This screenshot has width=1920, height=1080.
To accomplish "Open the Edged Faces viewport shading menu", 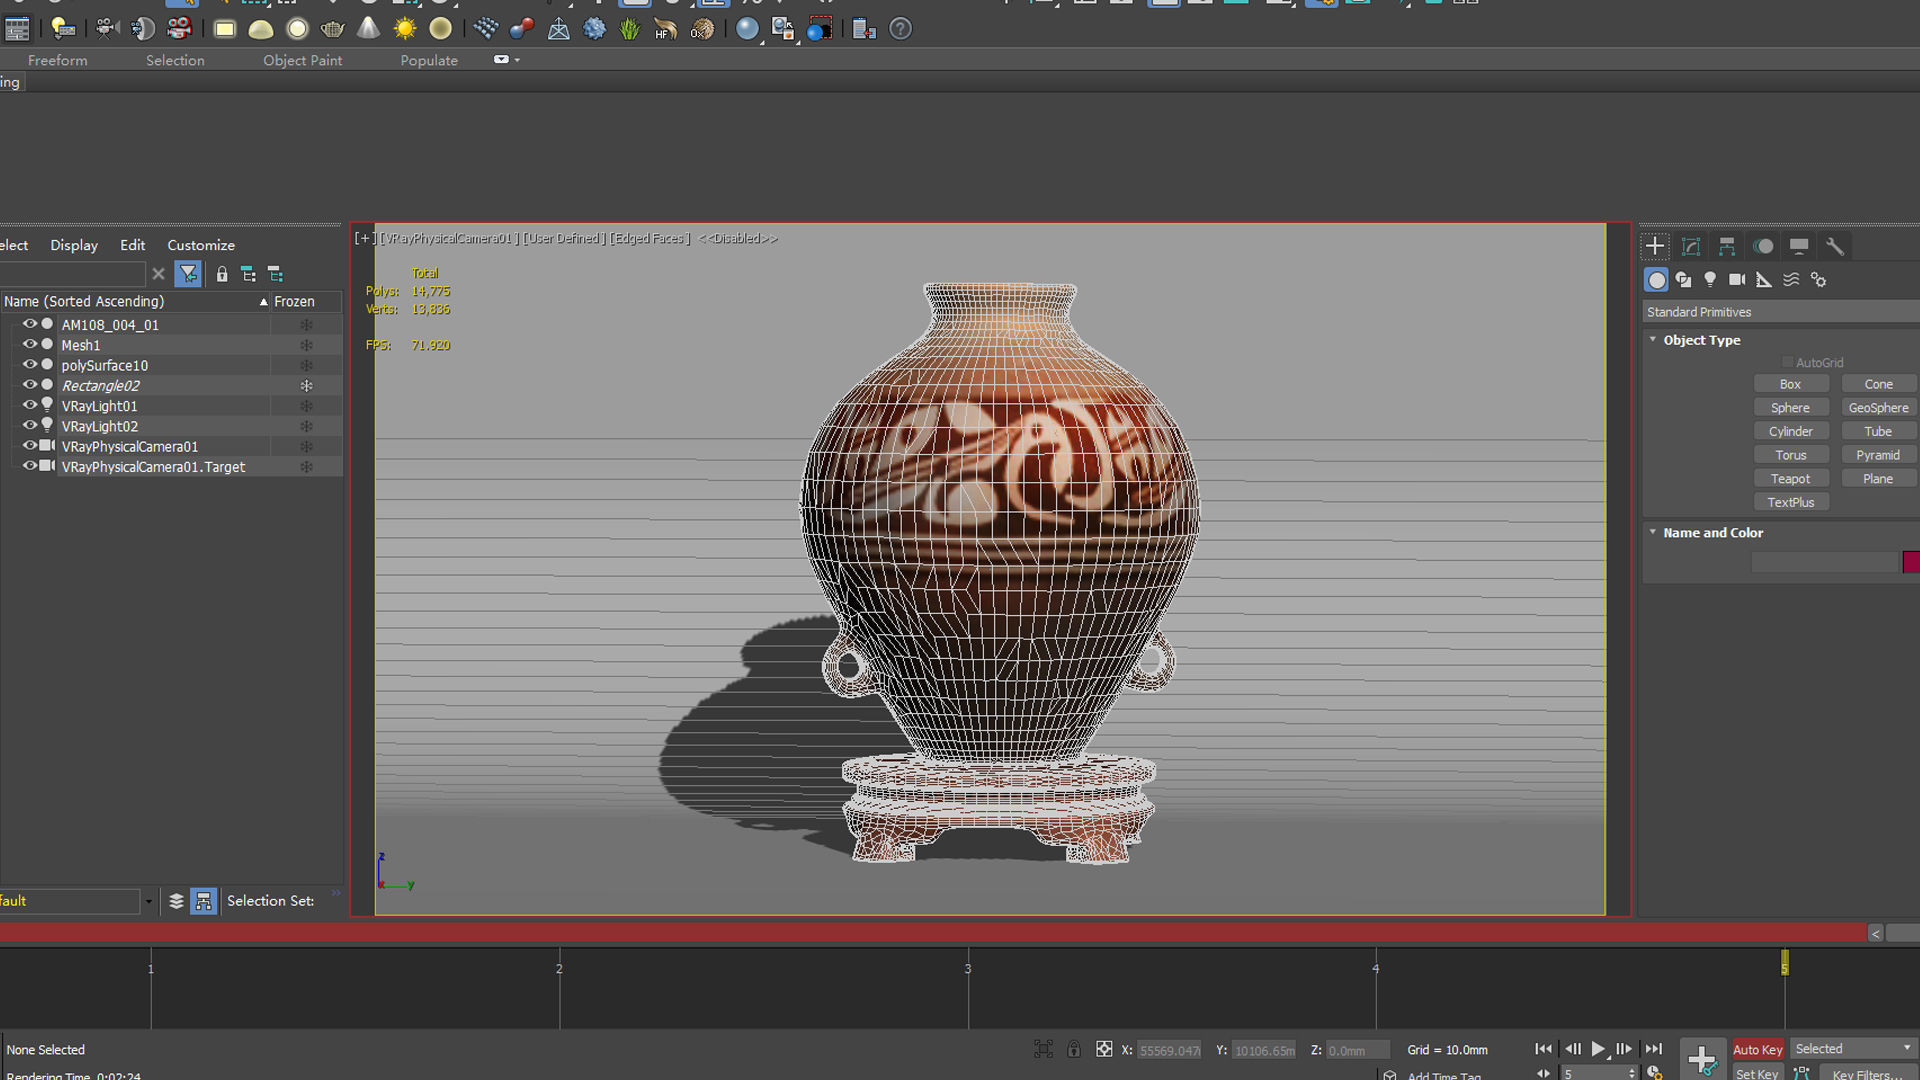I will [650, 238].
